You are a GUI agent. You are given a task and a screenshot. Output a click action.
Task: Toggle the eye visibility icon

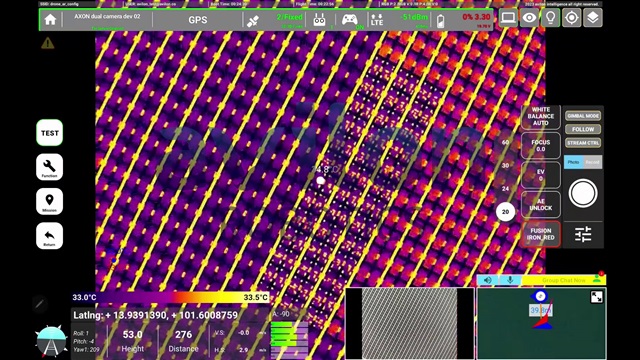coord(529,18)
